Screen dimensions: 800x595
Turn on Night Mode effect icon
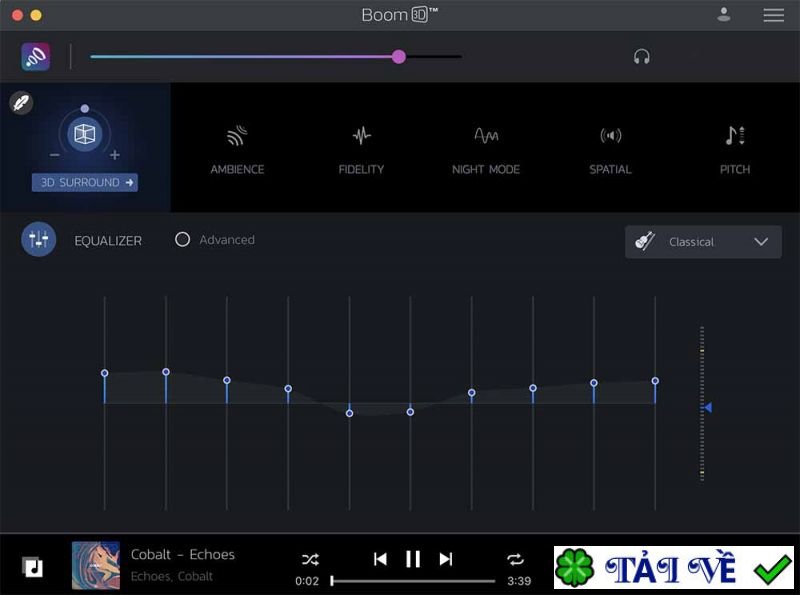tap(486, 136)
